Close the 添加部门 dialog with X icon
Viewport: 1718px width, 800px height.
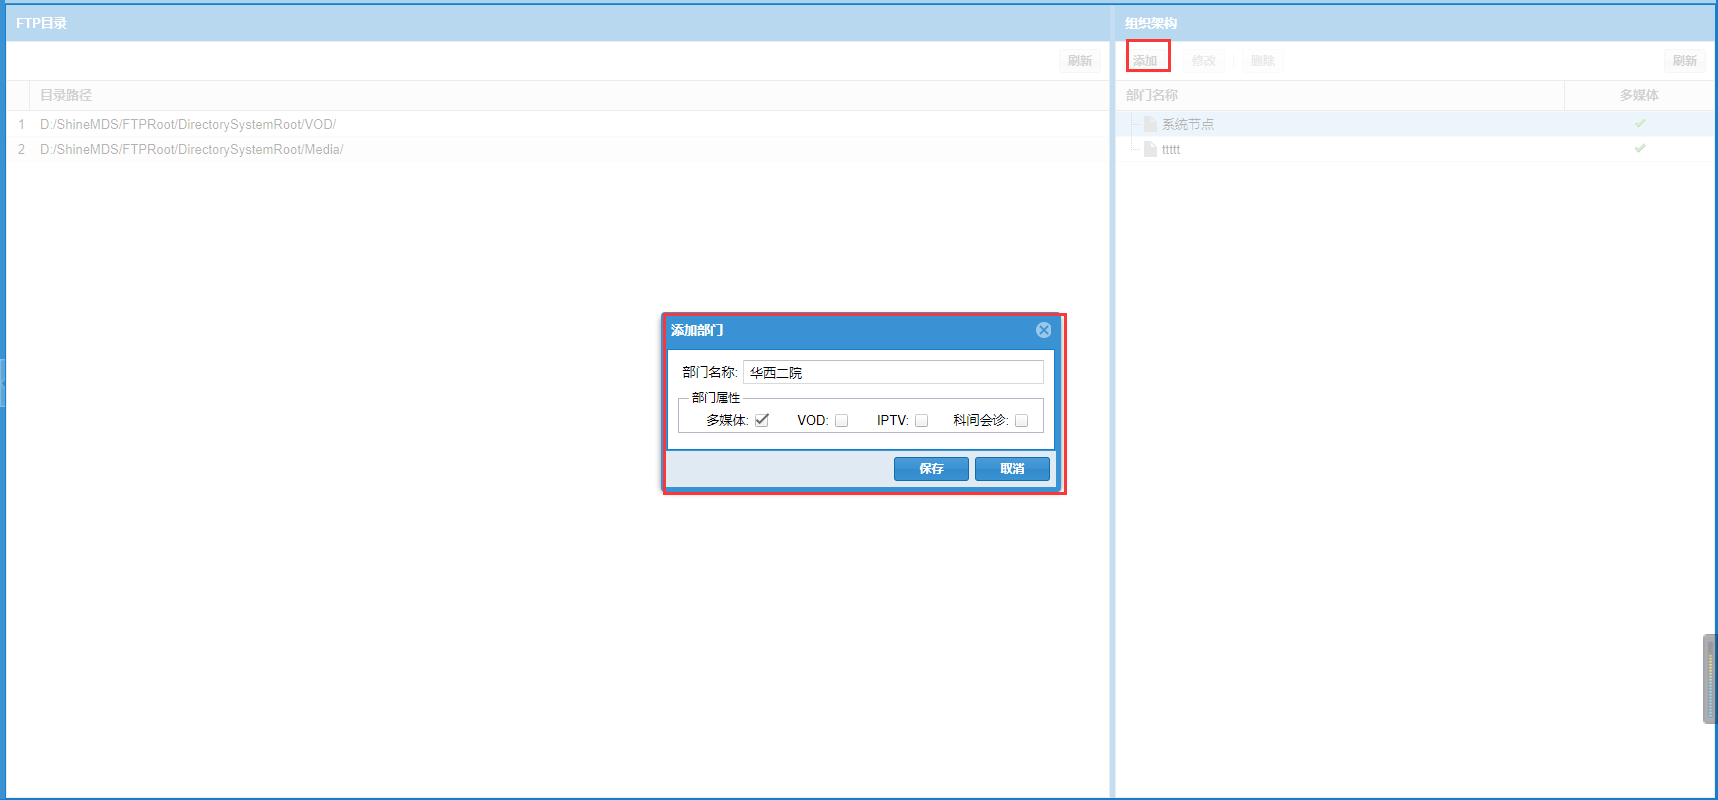tap(1043, 330)
